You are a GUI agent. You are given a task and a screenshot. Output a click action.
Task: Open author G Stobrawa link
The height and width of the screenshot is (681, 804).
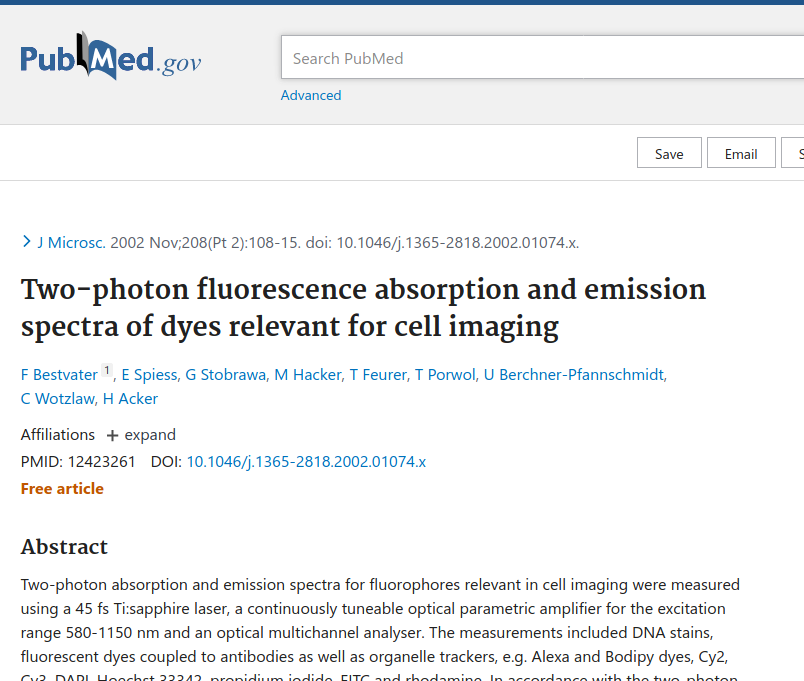tap(226, 375)
